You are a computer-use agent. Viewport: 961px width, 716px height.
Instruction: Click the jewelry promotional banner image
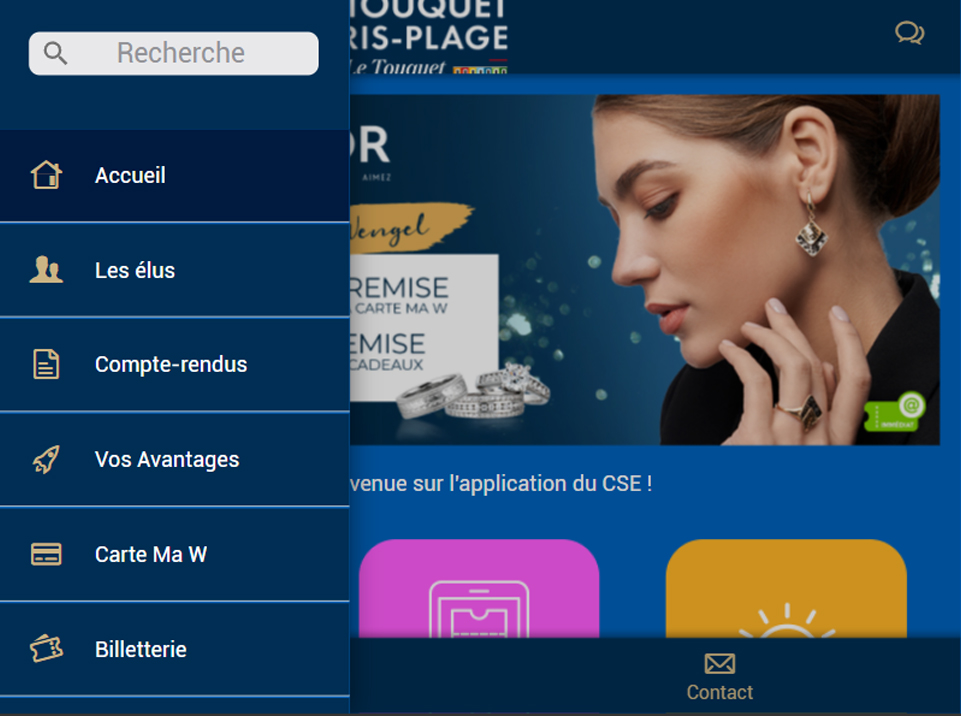coord(645,270)
